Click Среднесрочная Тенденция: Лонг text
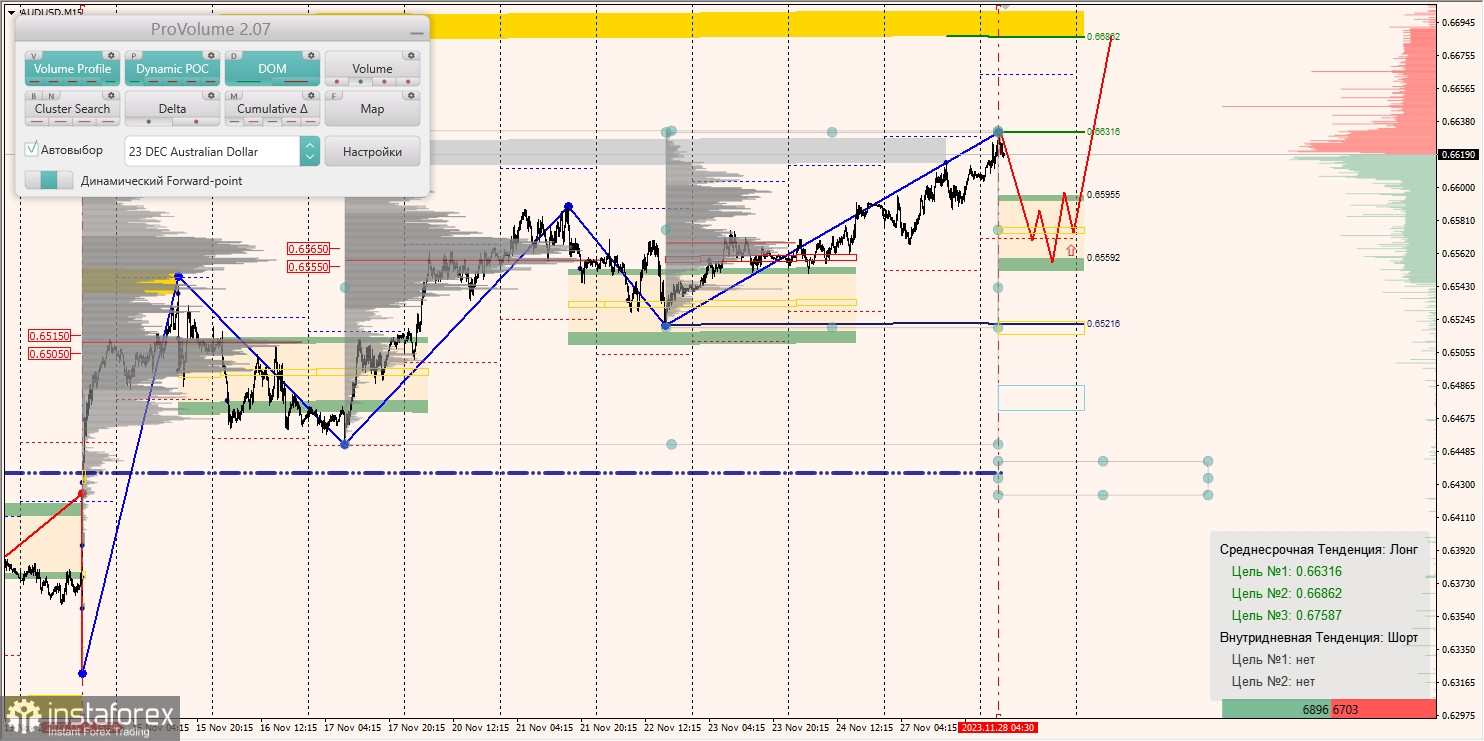The width and height of the screenshot is (1484, 741). 1318,550
